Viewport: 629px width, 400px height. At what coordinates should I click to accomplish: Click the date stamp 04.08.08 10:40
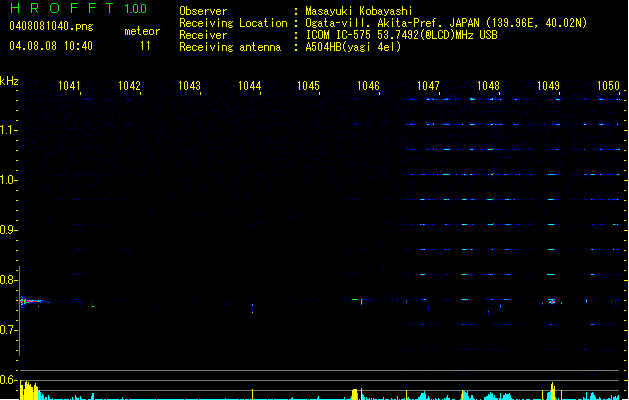[x=51, y=46]
